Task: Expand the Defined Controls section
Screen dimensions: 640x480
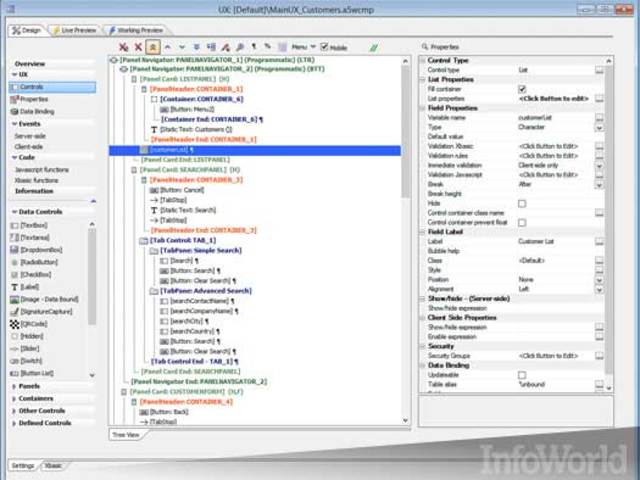Action: [14, 423]
